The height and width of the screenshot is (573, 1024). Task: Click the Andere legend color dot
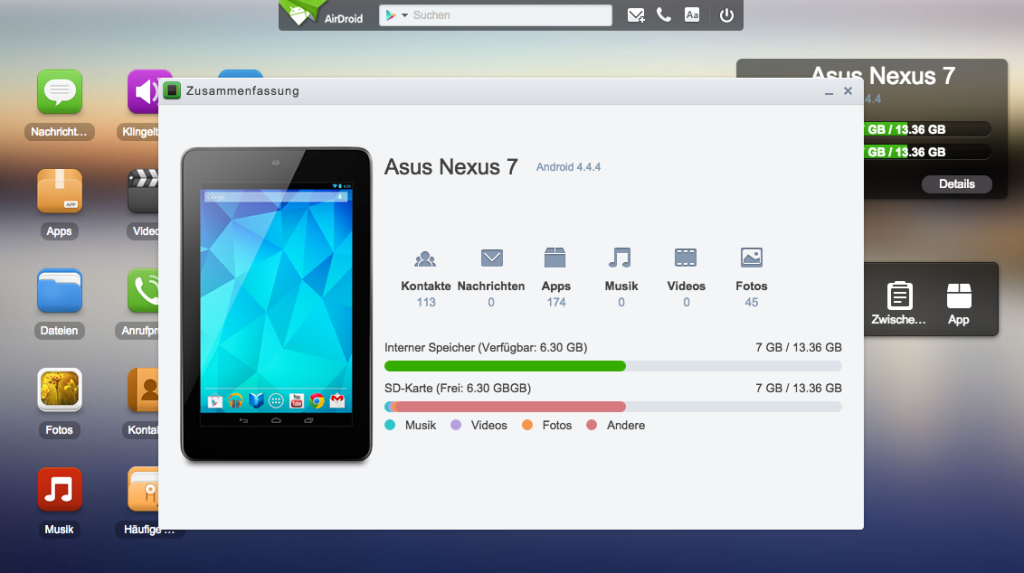[592, 425]
